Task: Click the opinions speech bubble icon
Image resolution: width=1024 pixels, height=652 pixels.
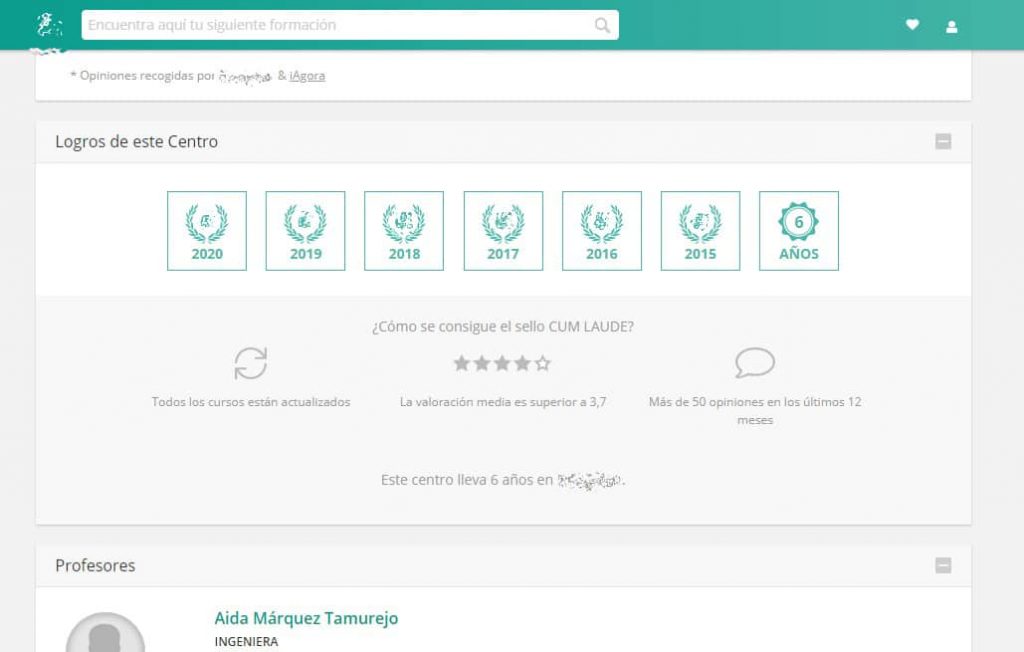Action: [754, 363]
